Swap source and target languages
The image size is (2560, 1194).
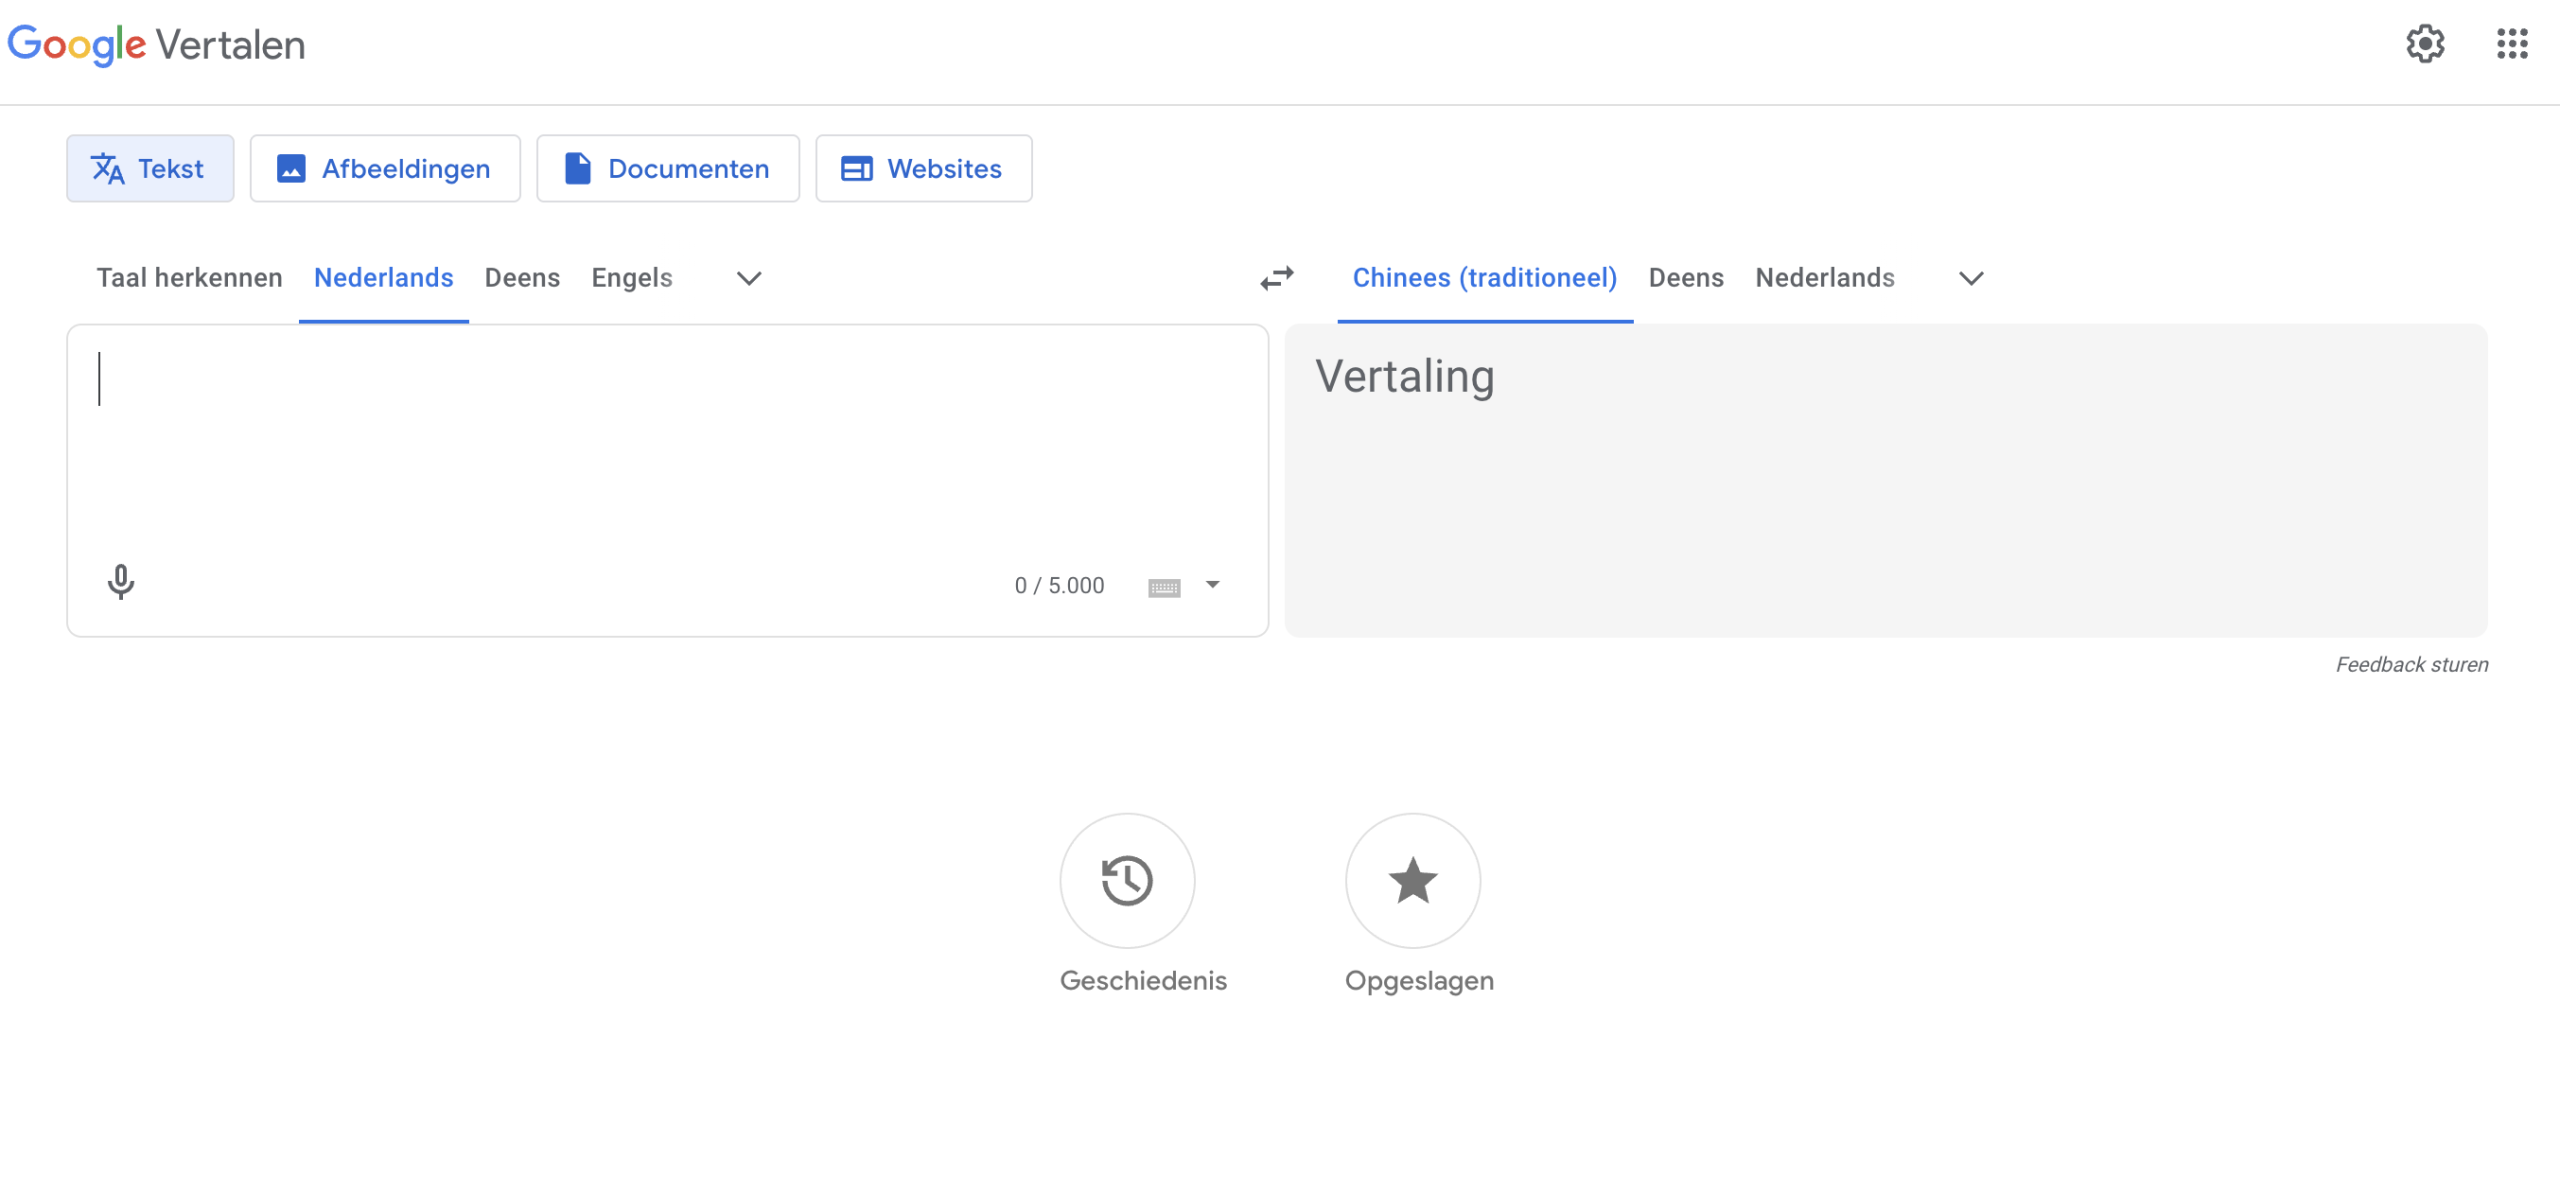(x=1277, y=278)
